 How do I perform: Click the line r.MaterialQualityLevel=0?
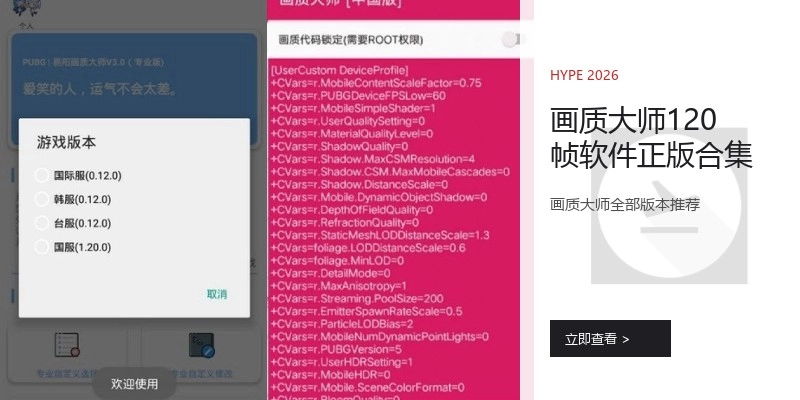point(352,134)
